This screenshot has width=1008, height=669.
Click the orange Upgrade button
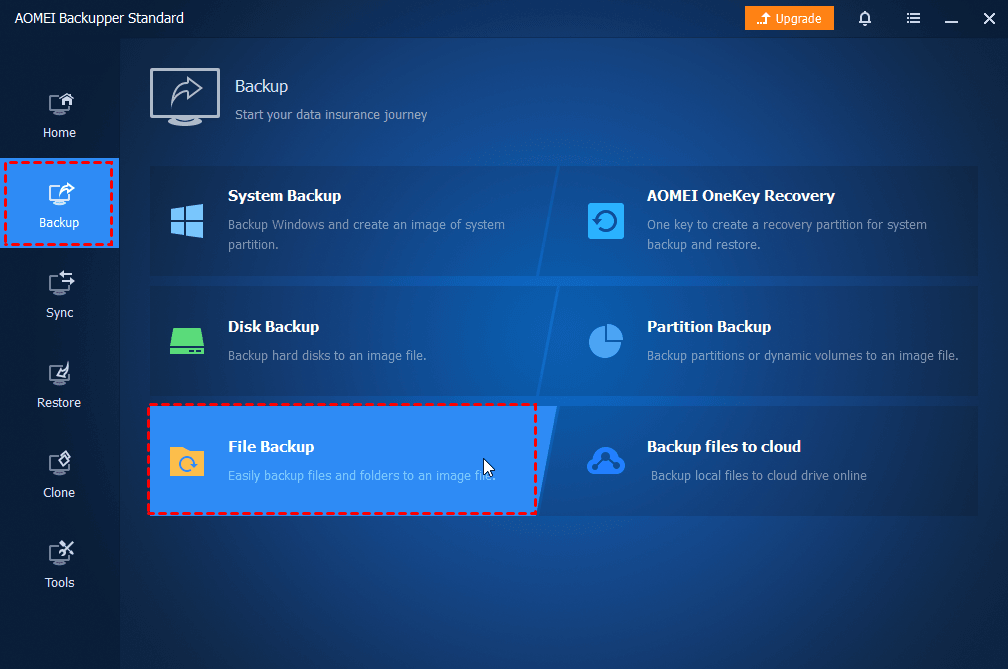coord(789,18)
